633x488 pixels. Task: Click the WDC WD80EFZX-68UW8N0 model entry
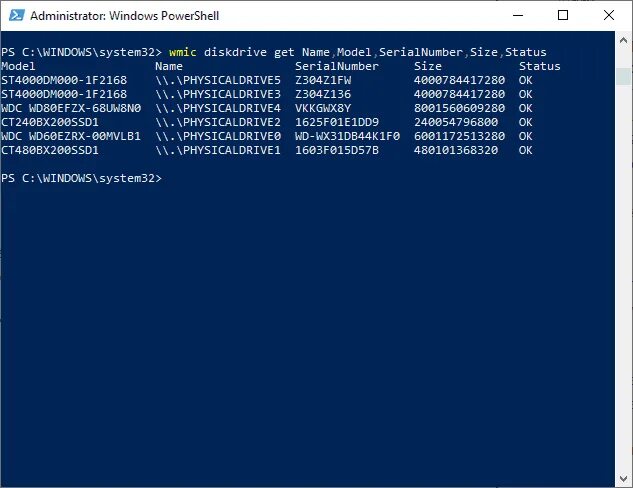71,108
